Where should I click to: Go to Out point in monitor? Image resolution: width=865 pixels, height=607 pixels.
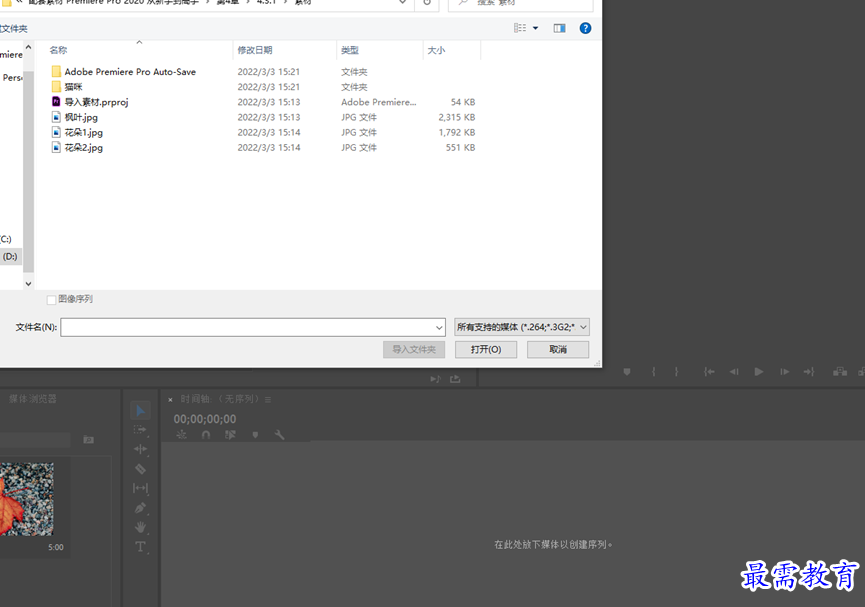(x=809, y=372)
